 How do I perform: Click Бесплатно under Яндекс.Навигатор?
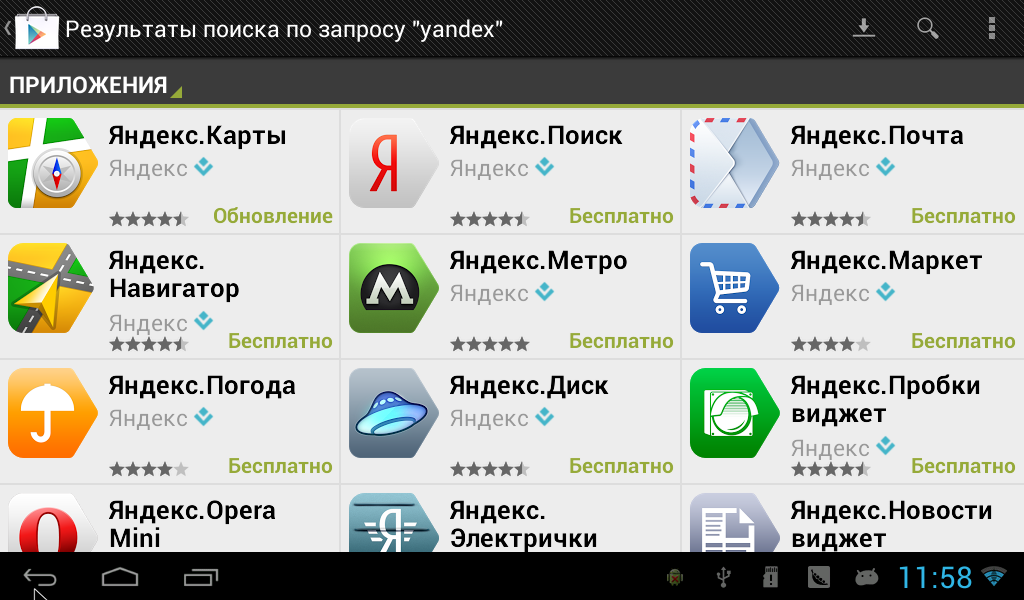tap(280, 341)
